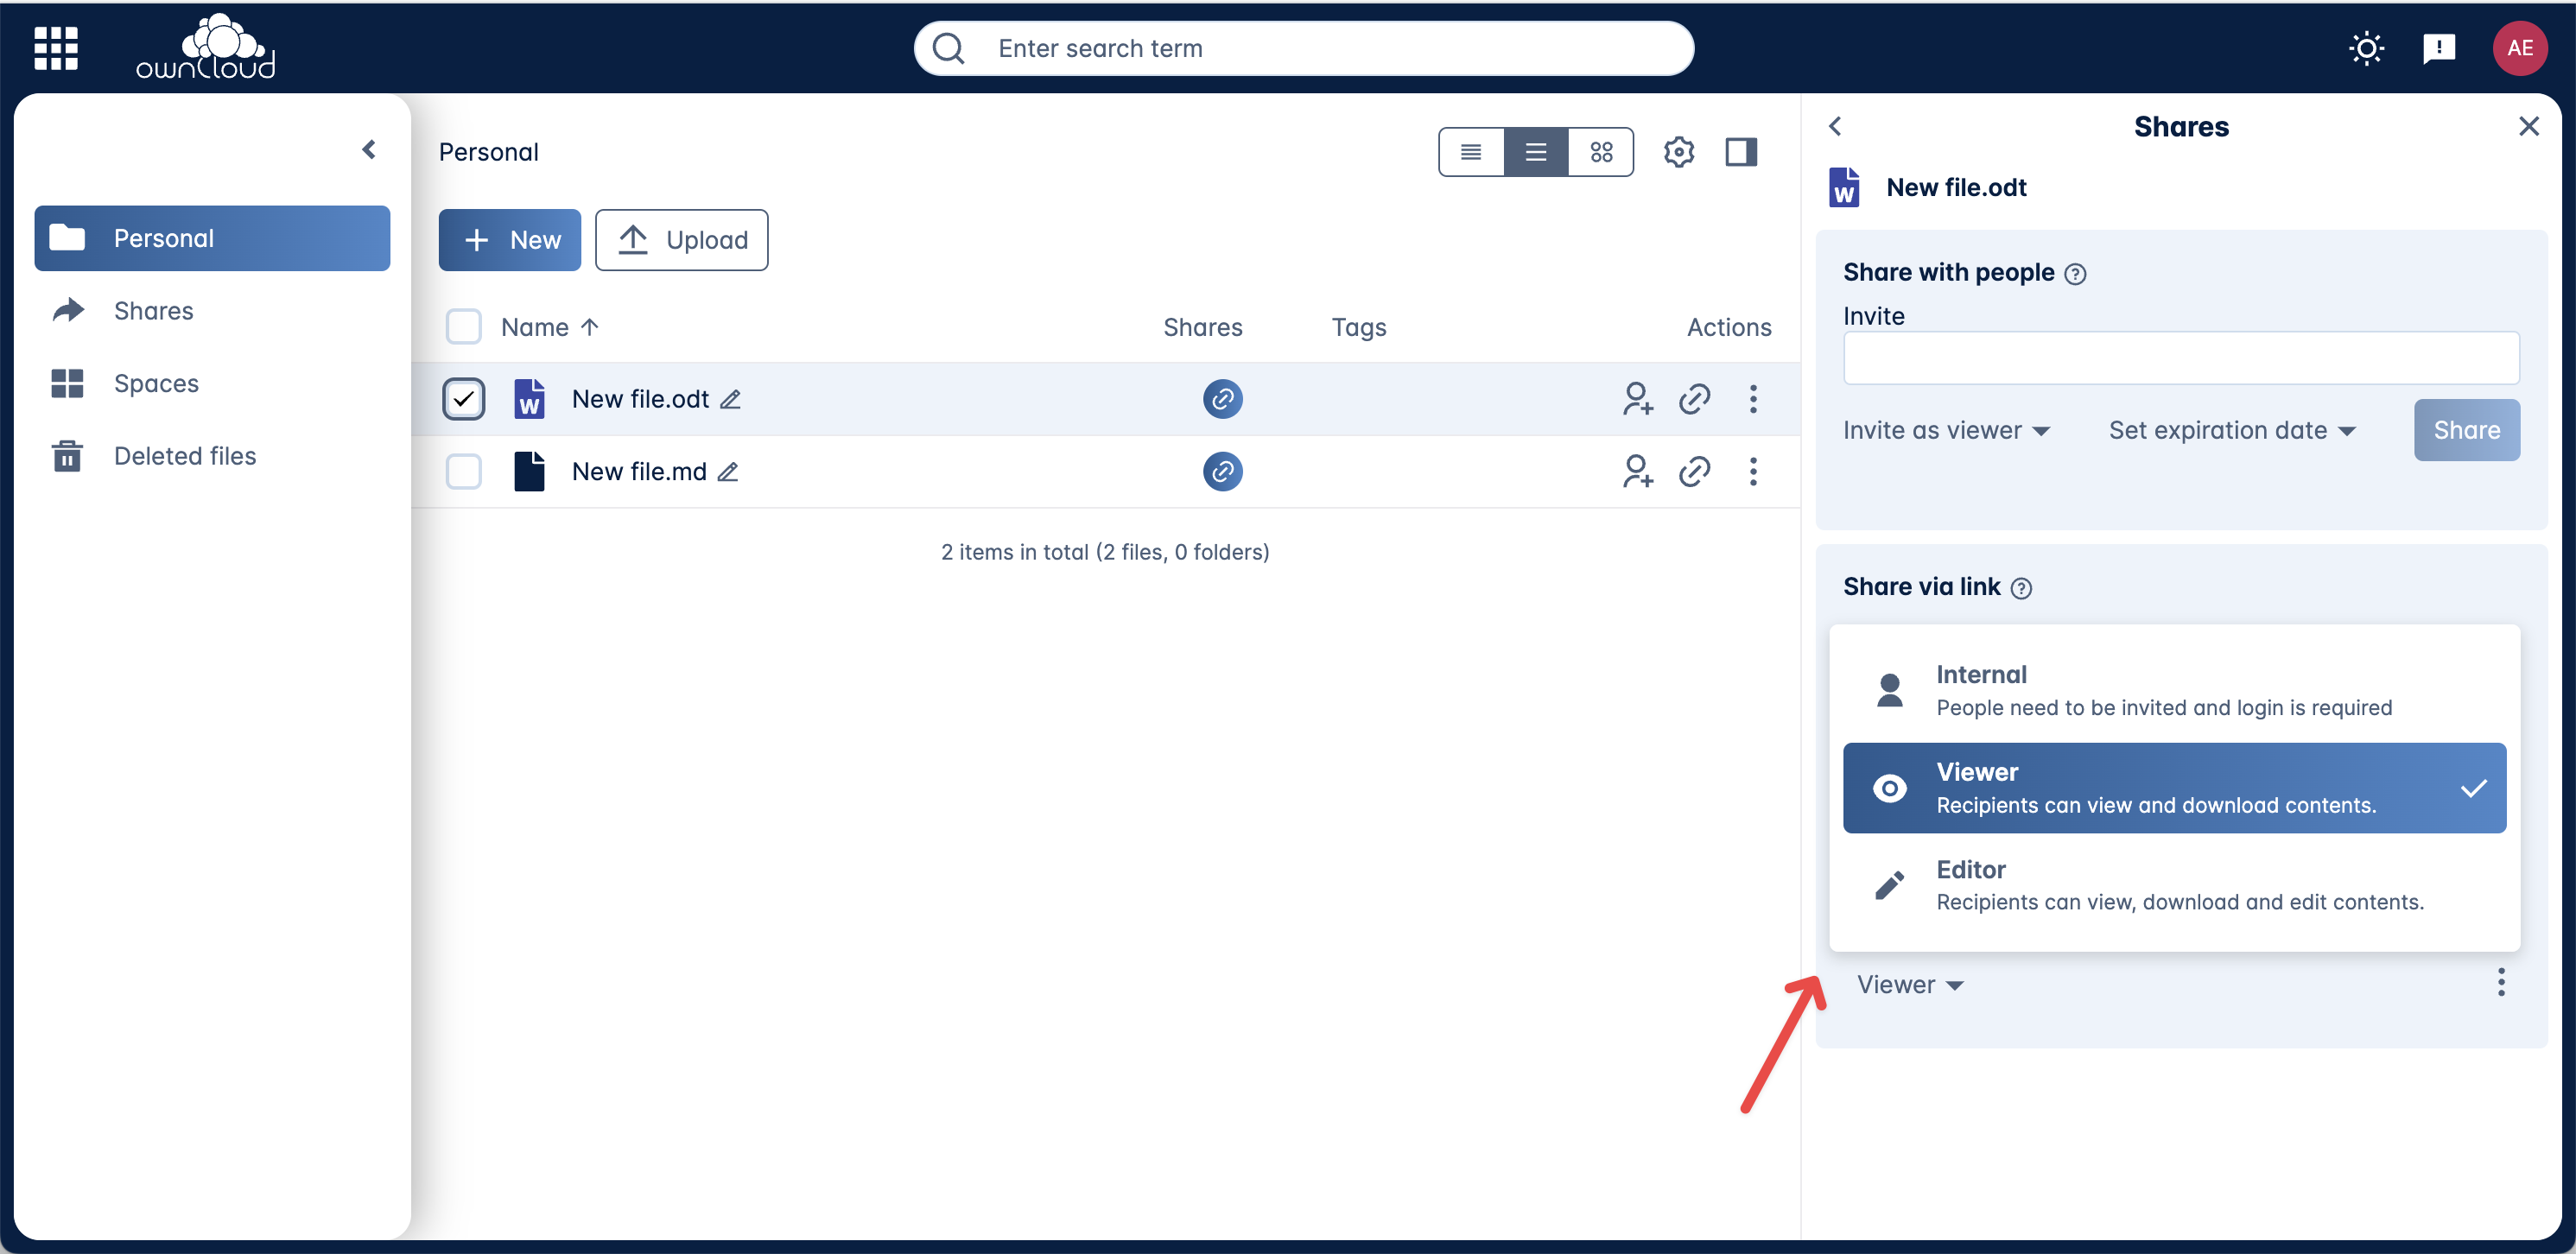2576x1254 pixels.
Task: Open the files view settings gear
Action: [1679, 151]
